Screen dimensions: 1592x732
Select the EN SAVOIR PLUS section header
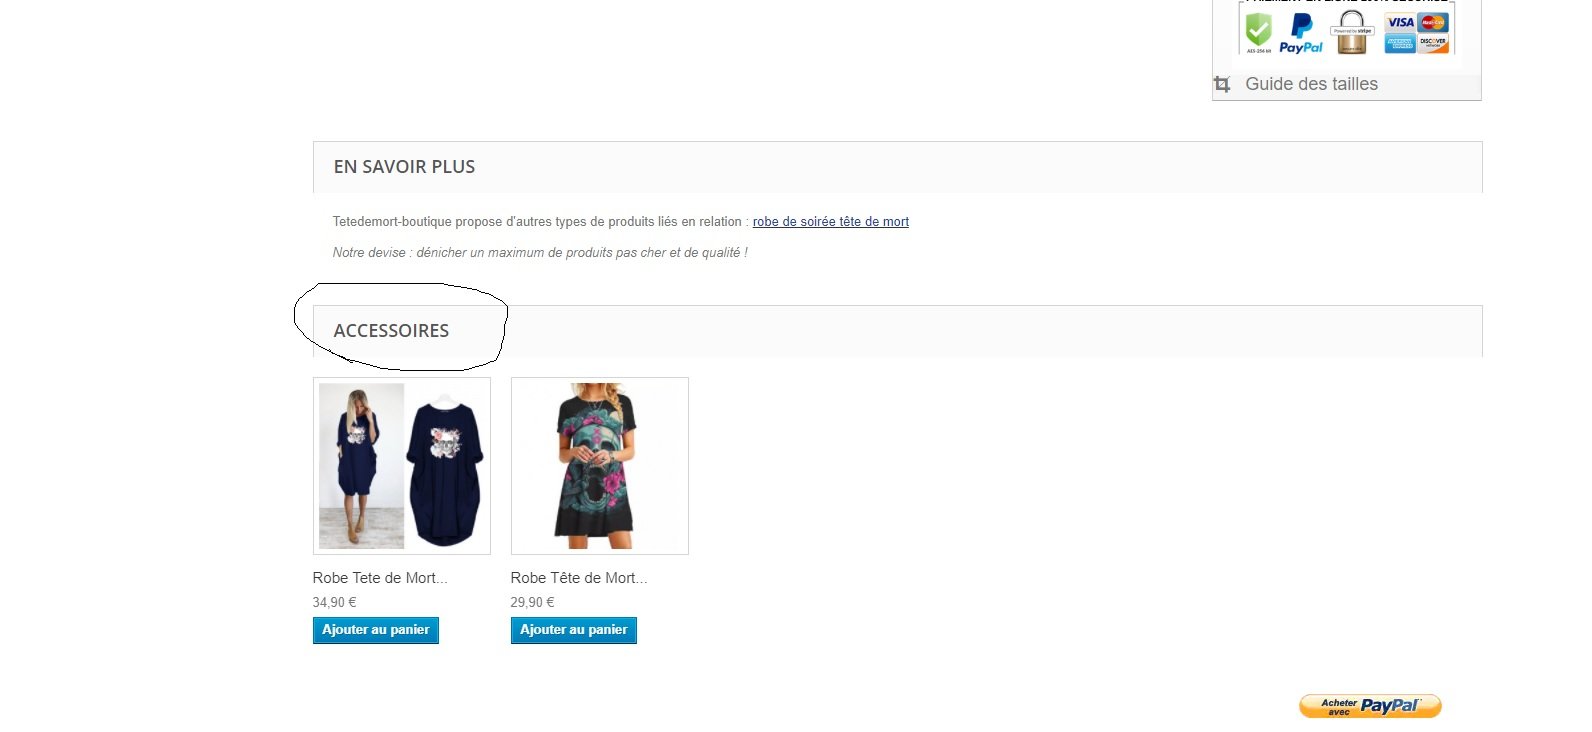point(898,167)
